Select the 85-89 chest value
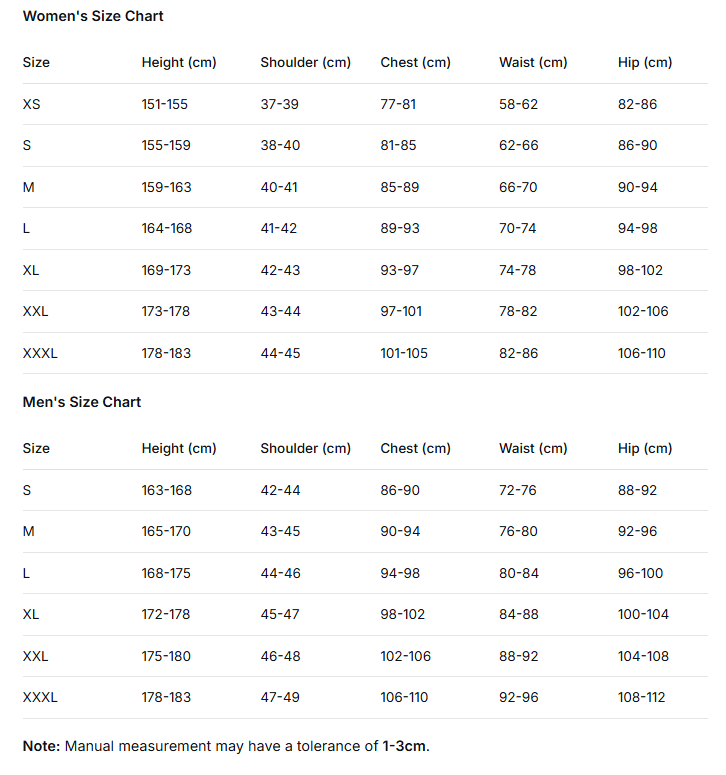The width and height of the screenshot is (726, 775). click(x=400, y=187)
